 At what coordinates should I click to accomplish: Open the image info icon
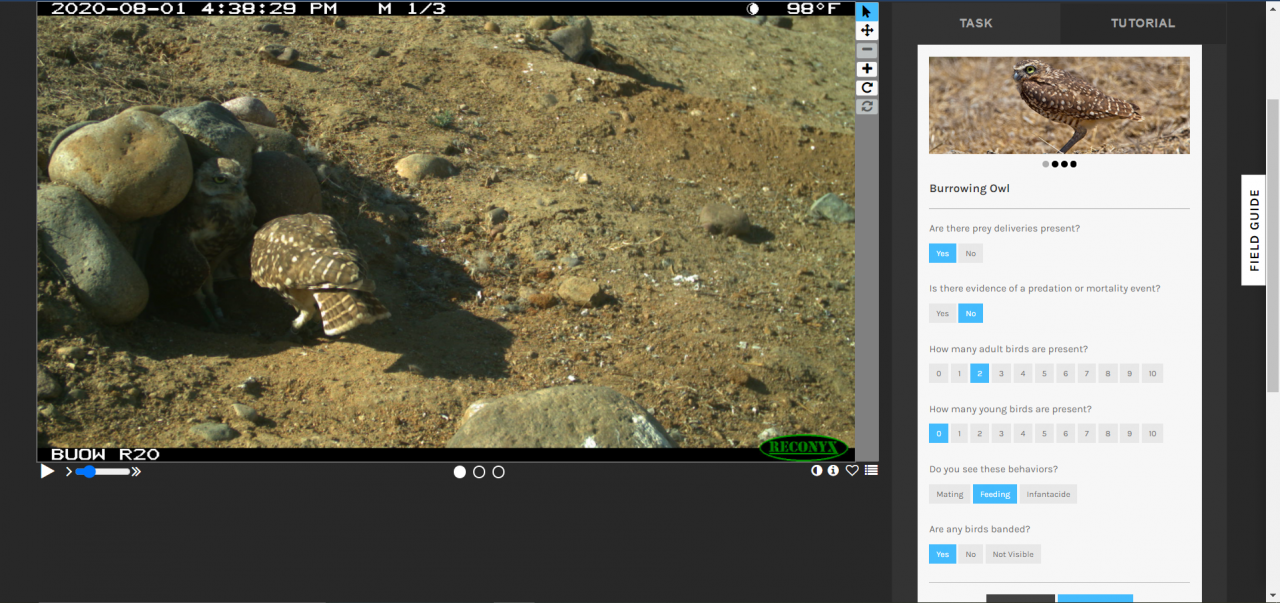coord(834,471)
